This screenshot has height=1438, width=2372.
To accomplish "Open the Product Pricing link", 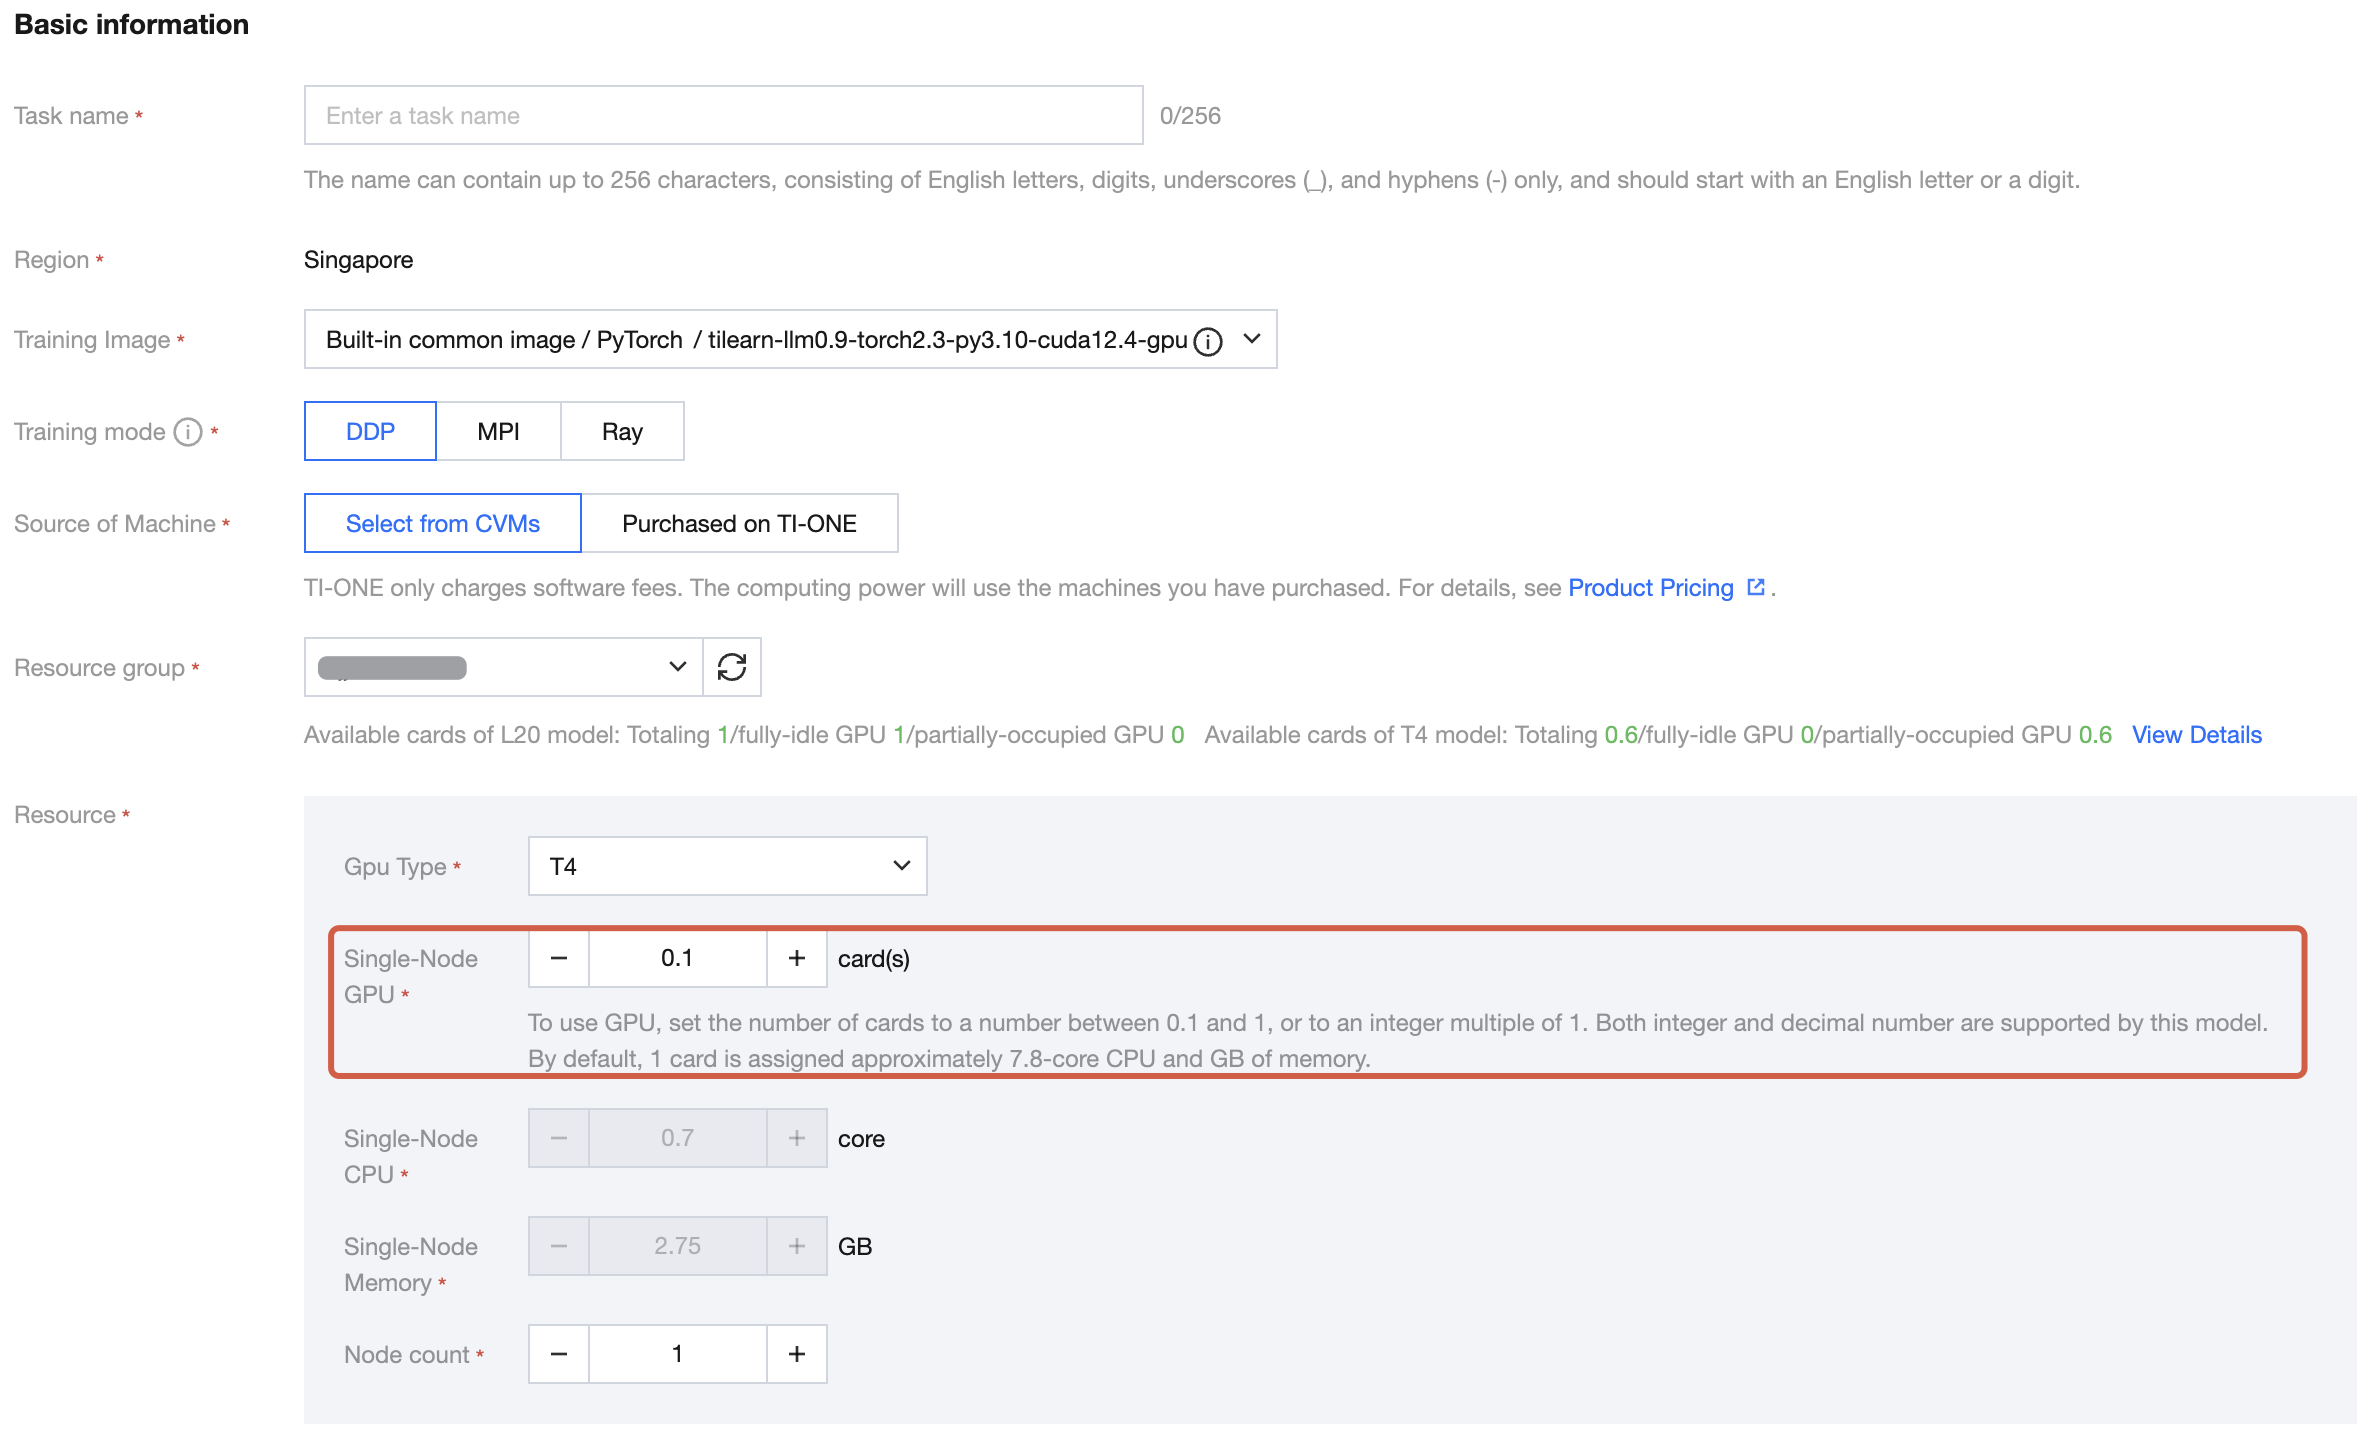I will tap(1650, 588).
